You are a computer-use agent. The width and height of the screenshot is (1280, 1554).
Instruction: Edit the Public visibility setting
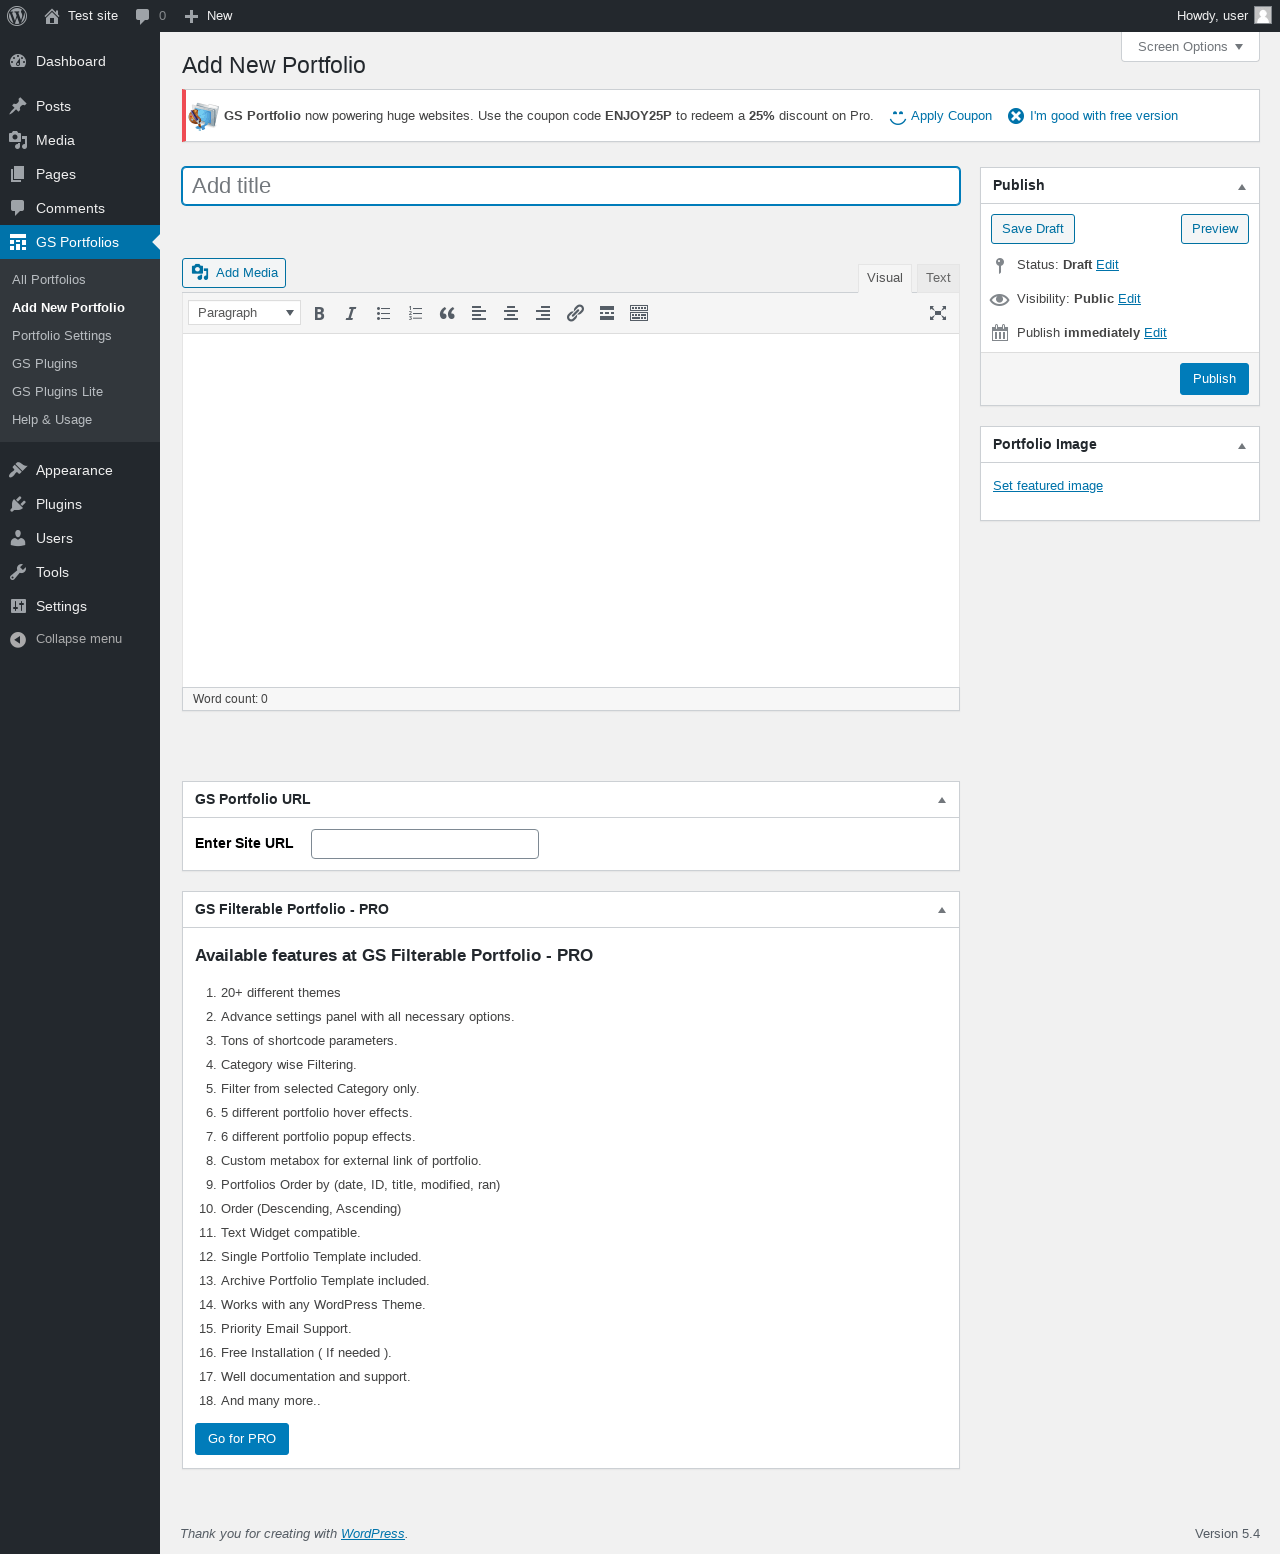click(x=1129, y=299)
